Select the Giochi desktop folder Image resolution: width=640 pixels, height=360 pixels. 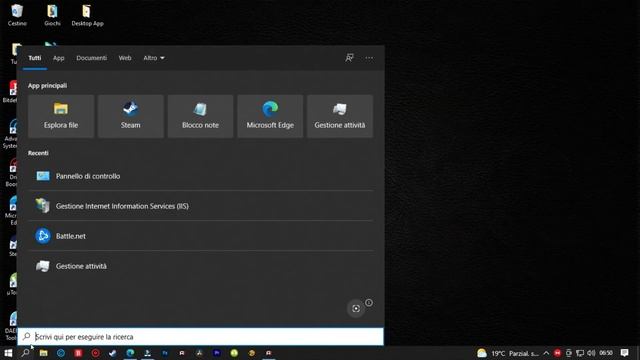tap(52, 15)
